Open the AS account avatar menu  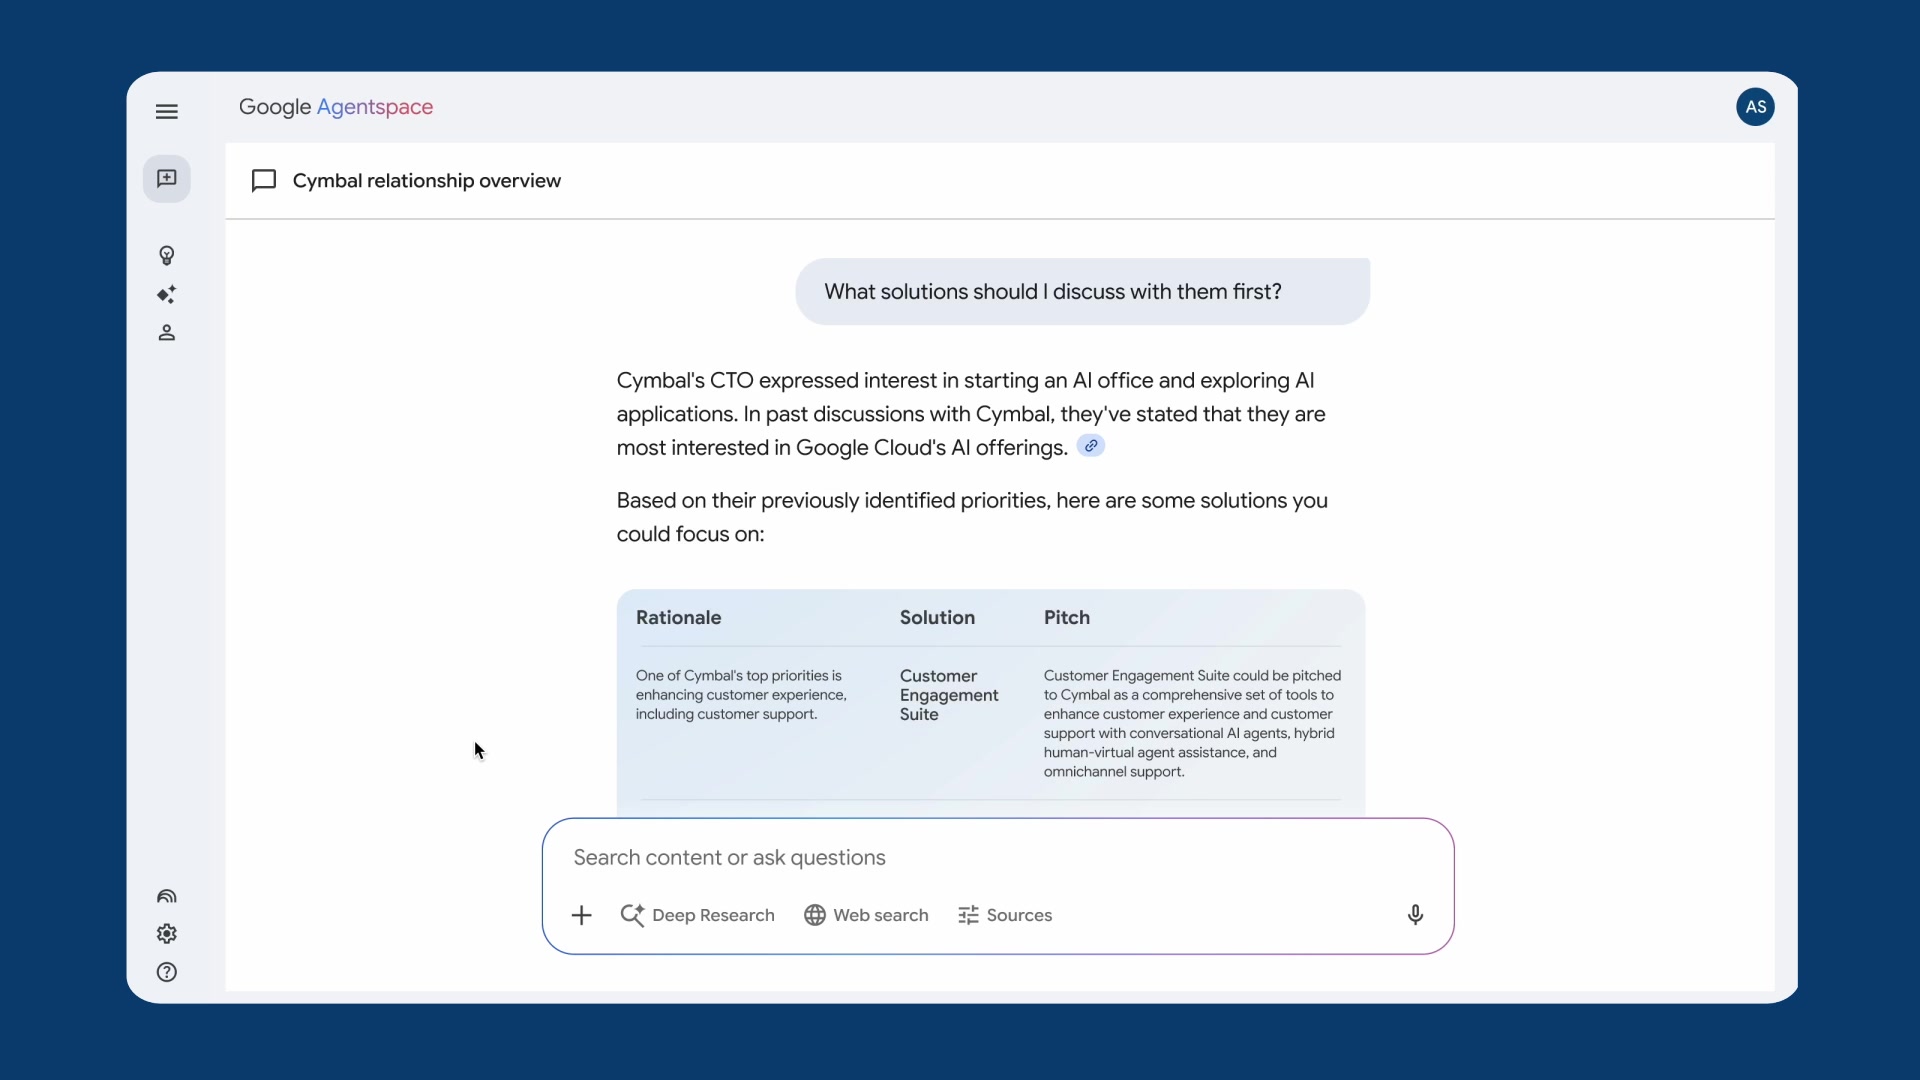[x=1755, y=107]
